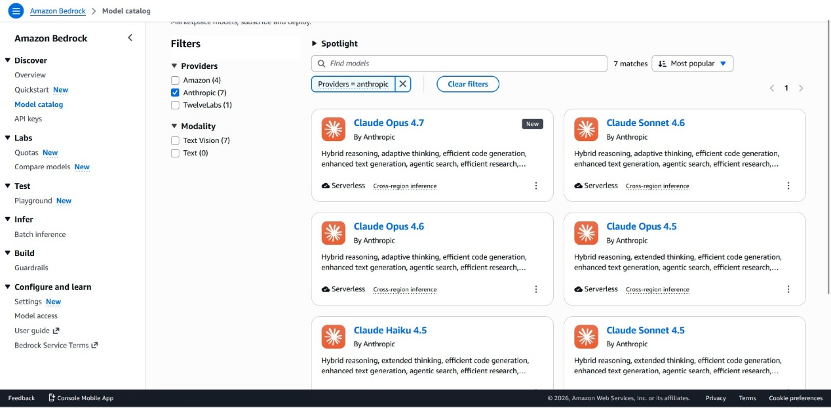This screenshot has width=831, height=408.
Task: Click the Serverless cloud icon on Claude Opus 4.6
Action: tap(325, 289)
